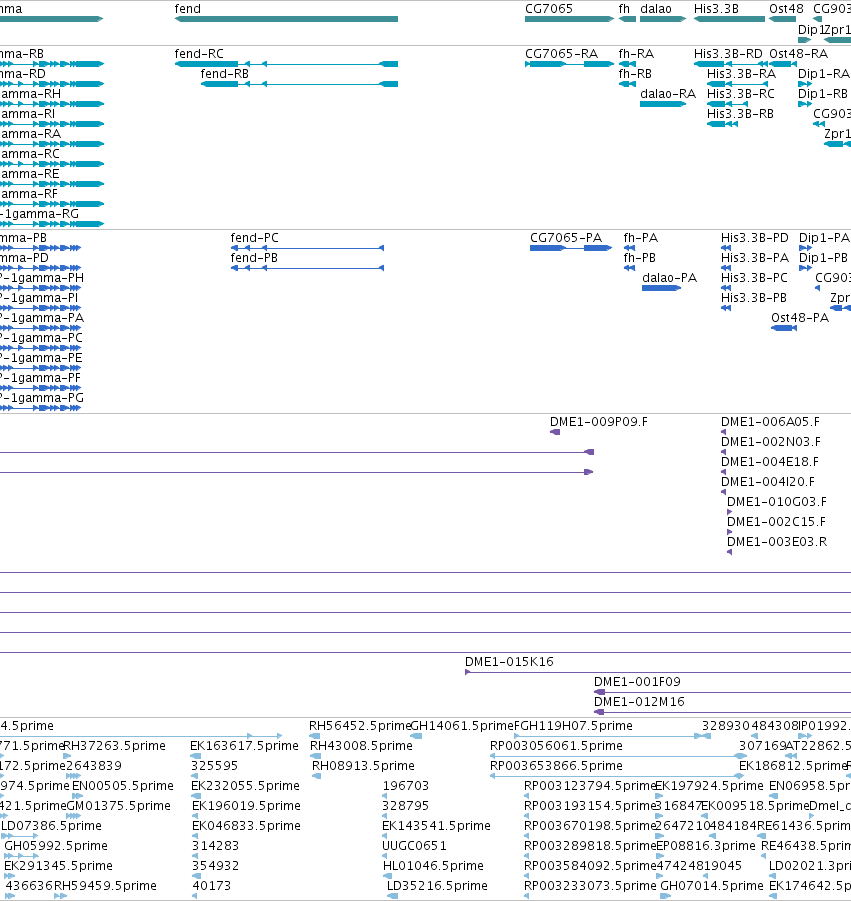Click the DME1-009P09.F feature

click(x=555, y=432)
